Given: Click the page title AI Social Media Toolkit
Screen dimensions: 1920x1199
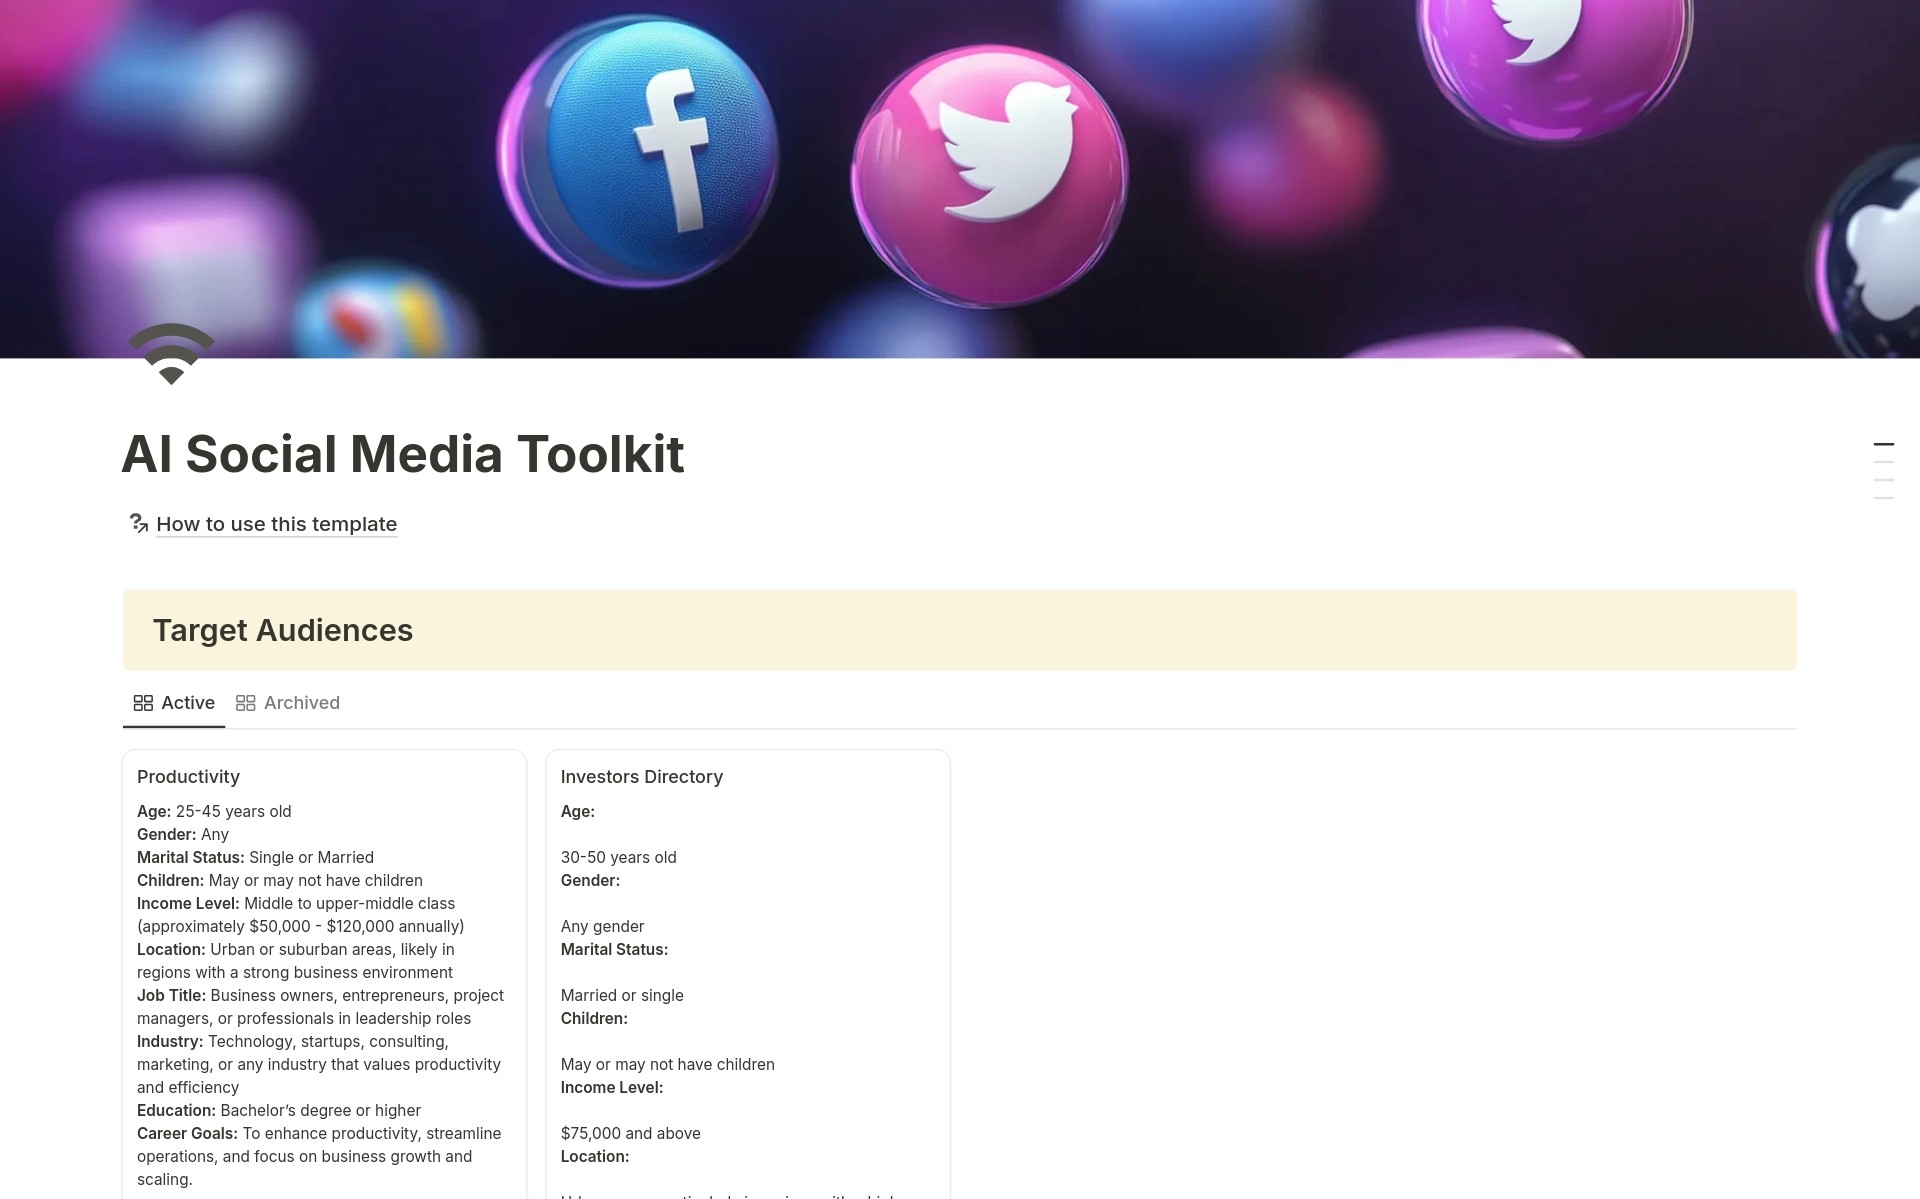Looking at the screenshot, I should point(402,455).
